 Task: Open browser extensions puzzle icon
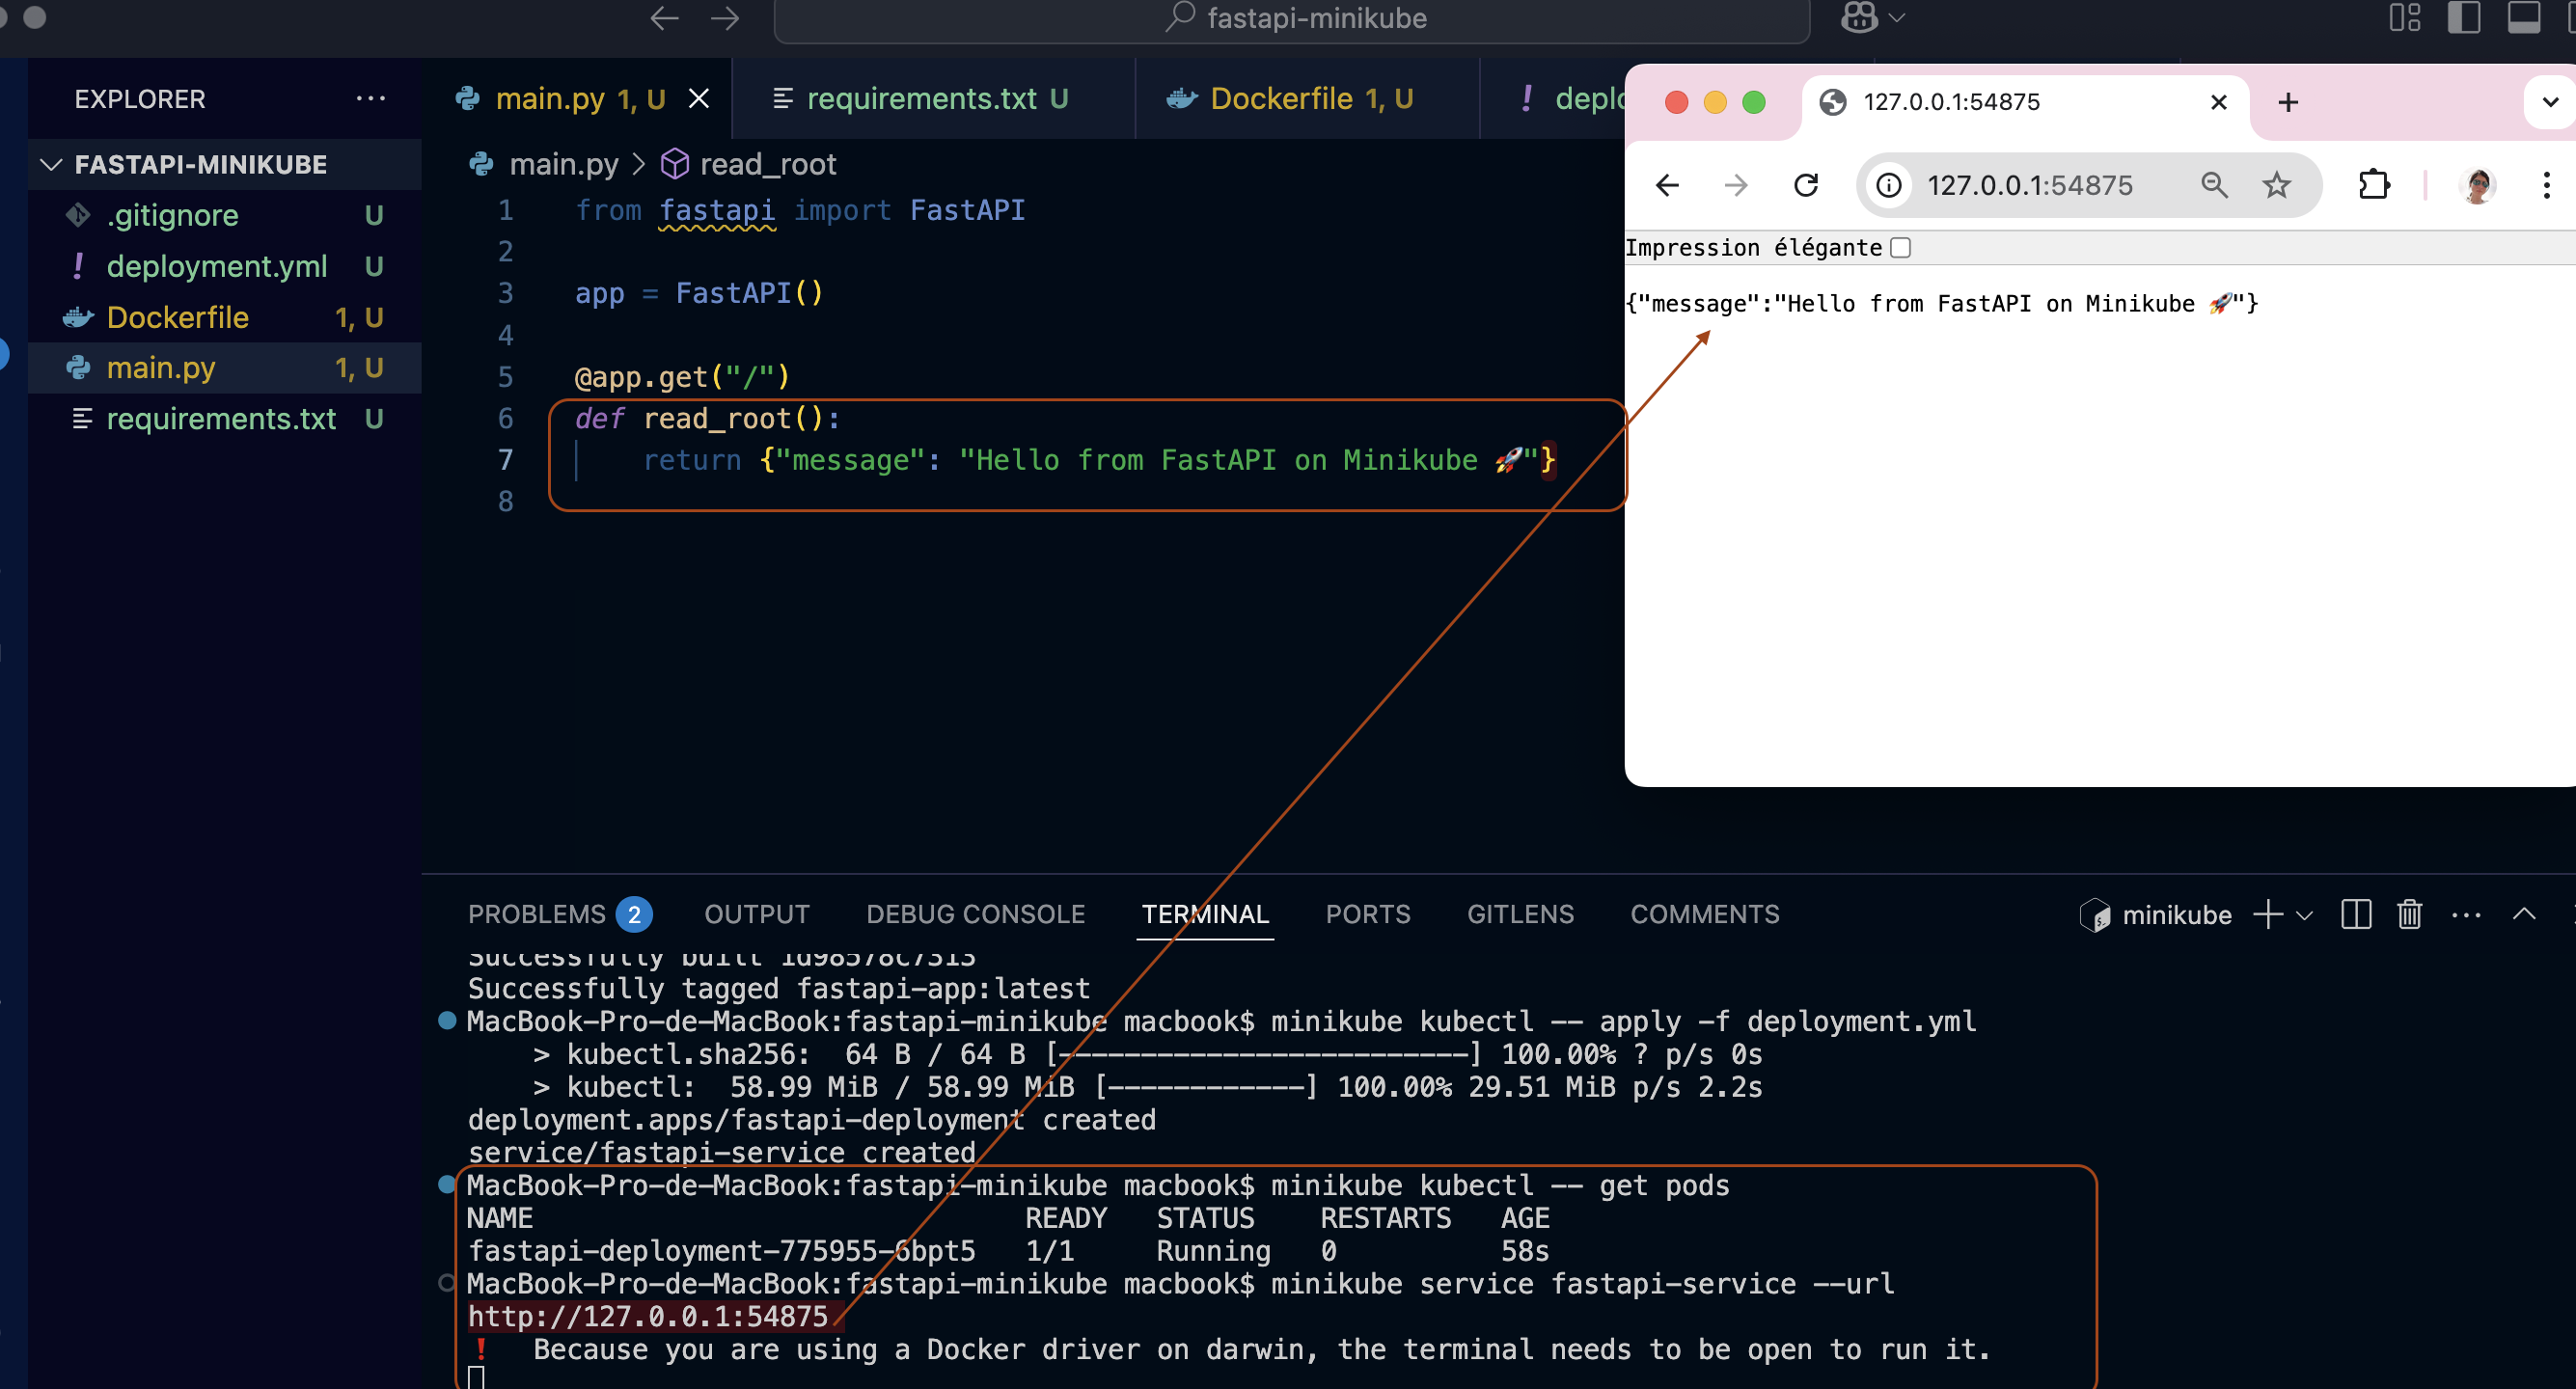click(2374, 185)
